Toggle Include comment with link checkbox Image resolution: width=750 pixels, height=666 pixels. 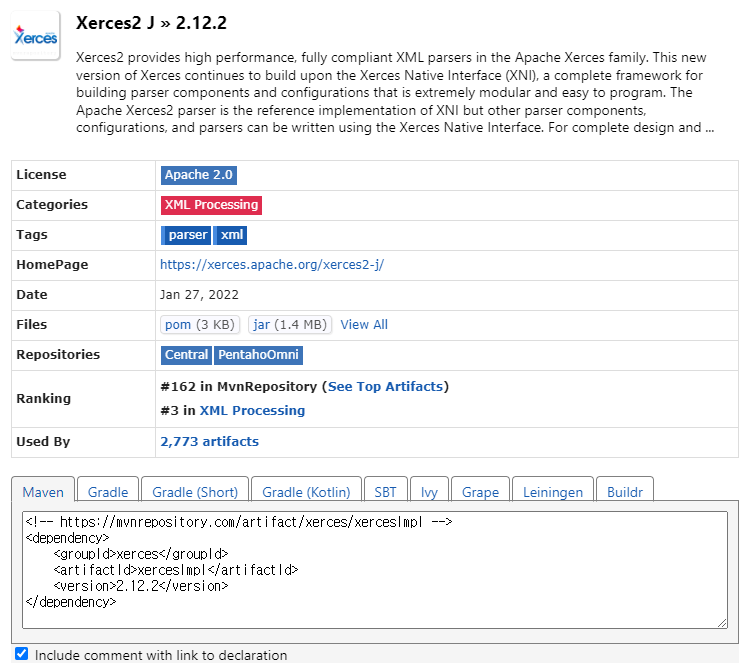(x=22, y=654)
